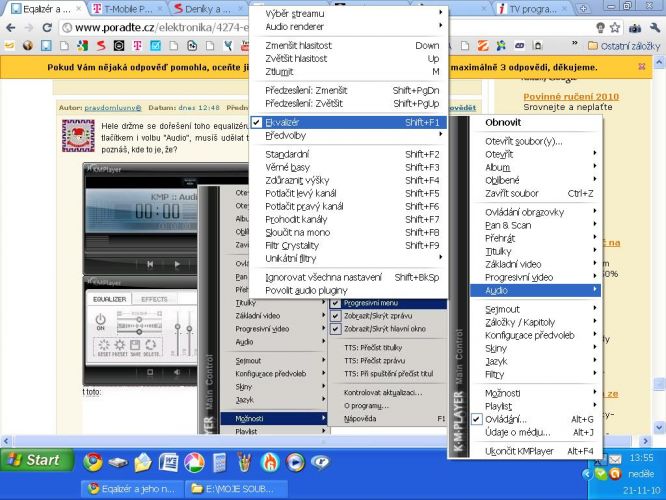Open the pink T-Mobile bookmark icon
Image resolution: width=666 pixels, height=500 pixels.
137,45
